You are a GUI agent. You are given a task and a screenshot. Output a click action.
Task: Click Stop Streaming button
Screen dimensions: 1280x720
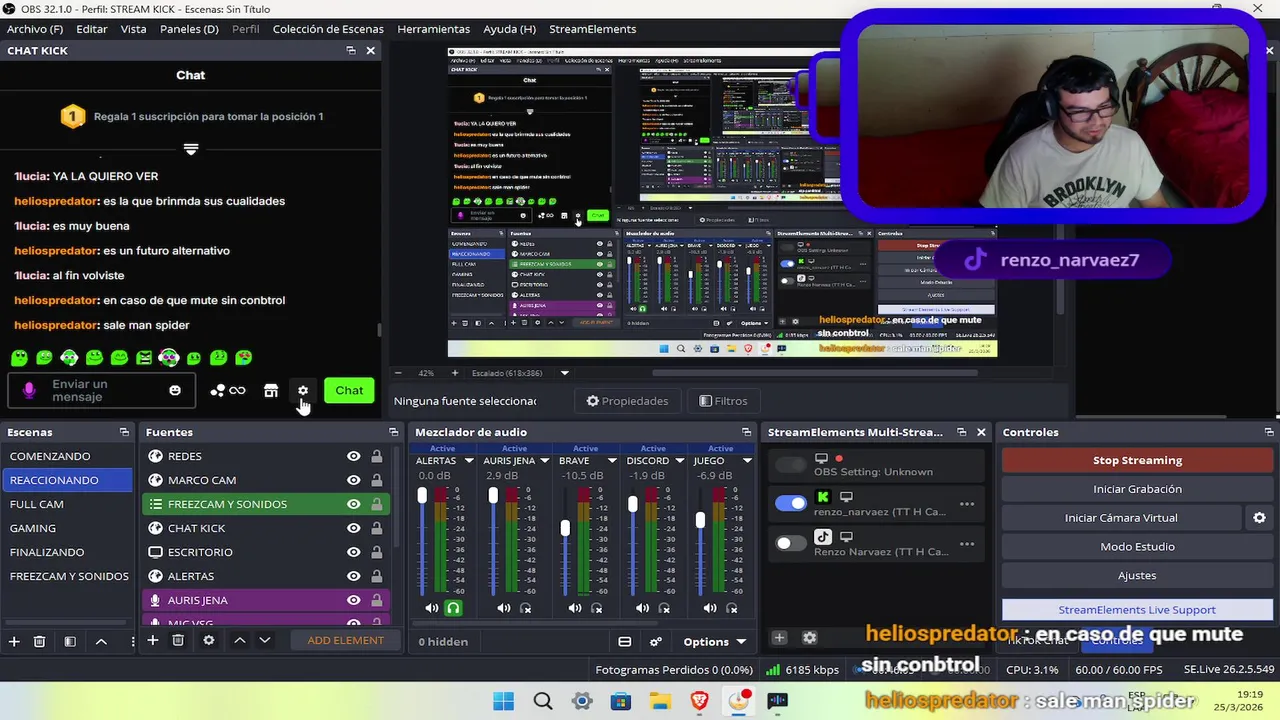pyautogui.click(x=1137, y=460)
